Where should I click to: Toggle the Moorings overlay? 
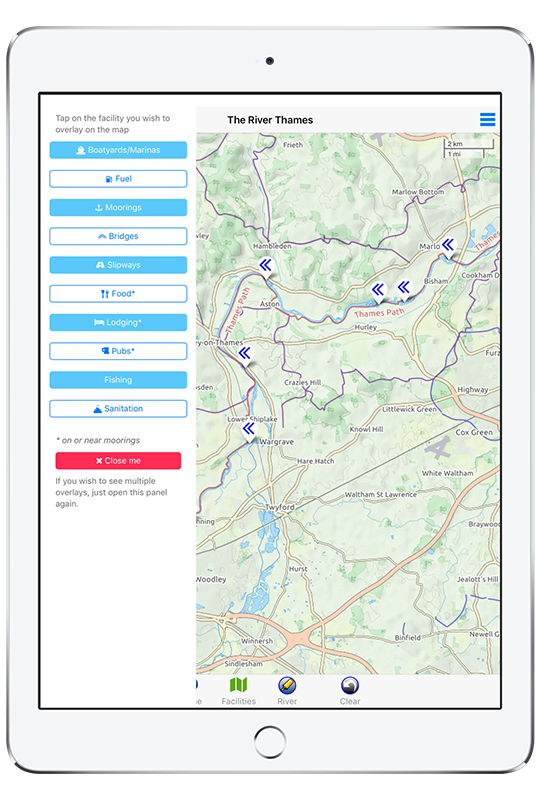[x=118, y=208]
